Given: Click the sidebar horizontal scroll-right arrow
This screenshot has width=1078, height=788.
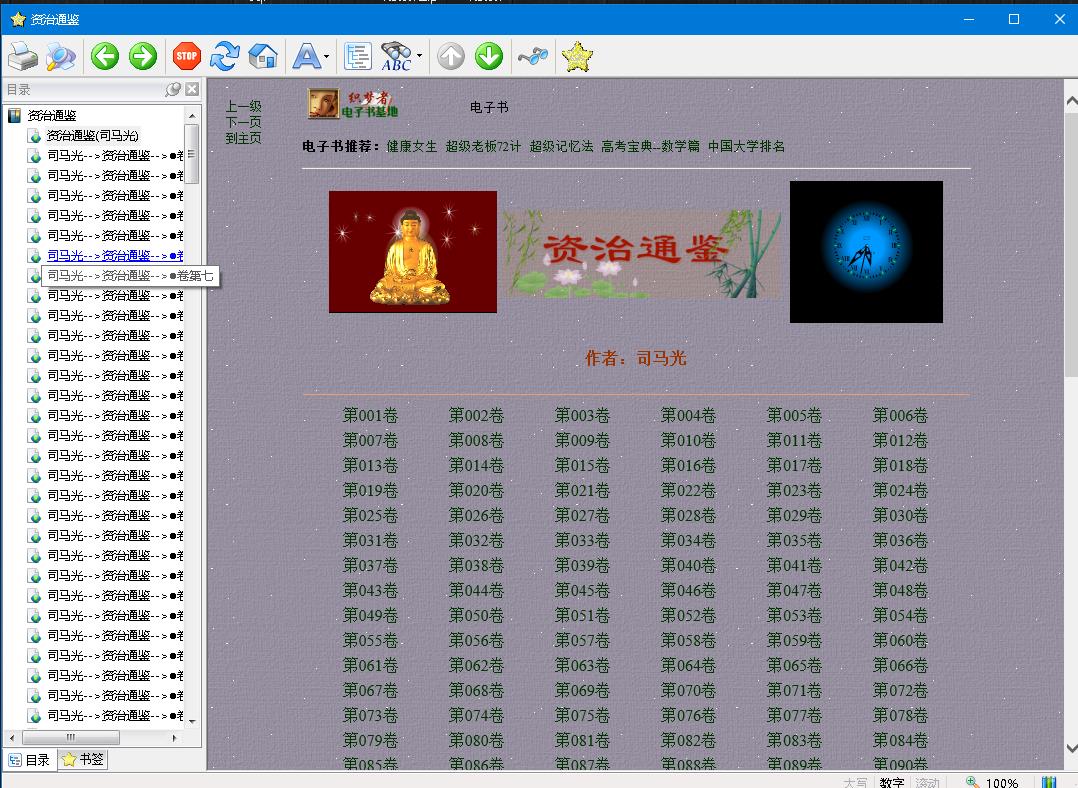Looking at the screenshot, I should click(175, 738).
